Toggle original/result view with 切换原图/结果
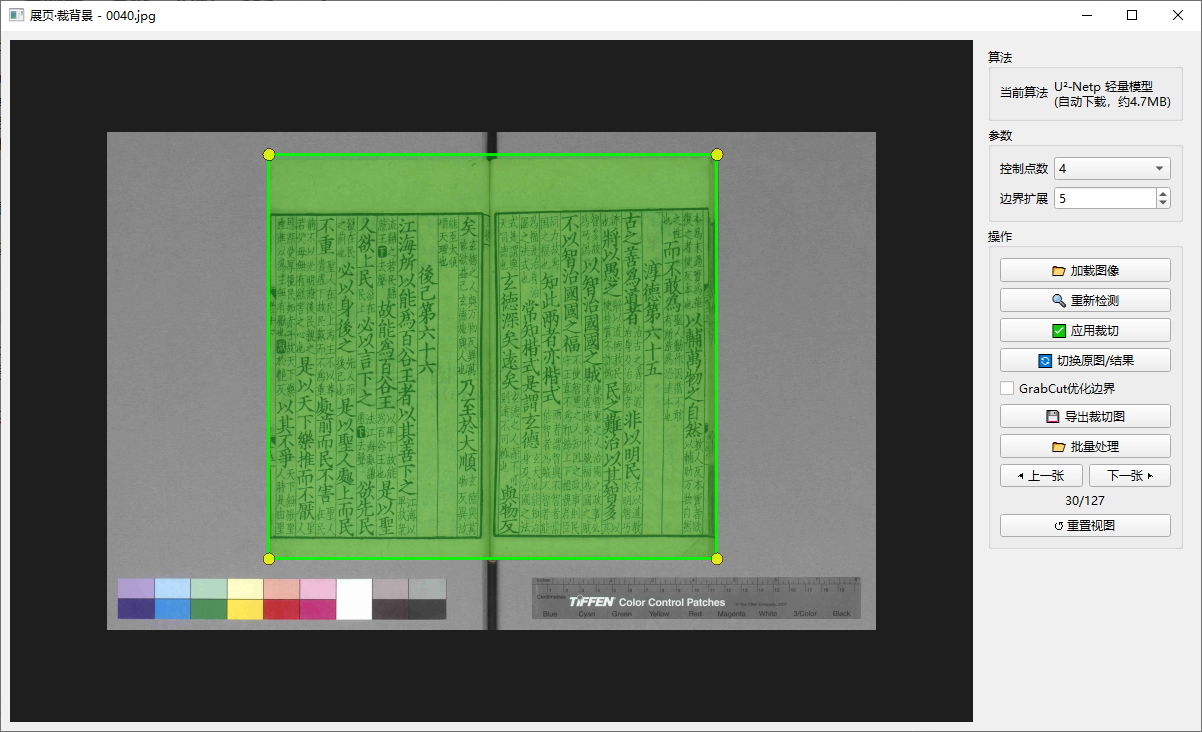Screen dimensions: 1202x732 [1085, 360]
